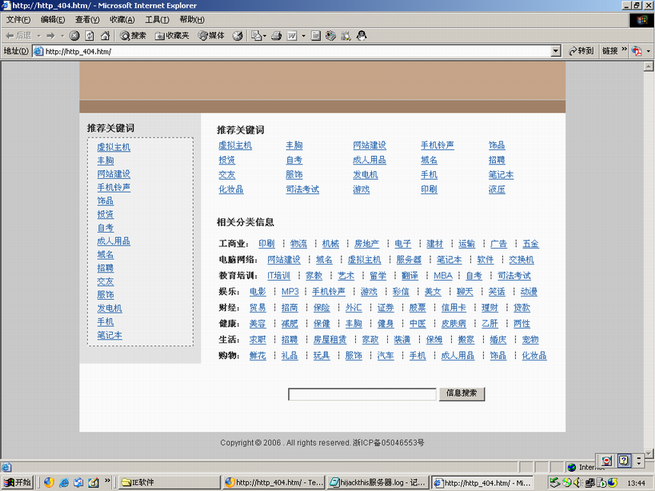Click the 信息搜索 search button

tap(461, 394)
